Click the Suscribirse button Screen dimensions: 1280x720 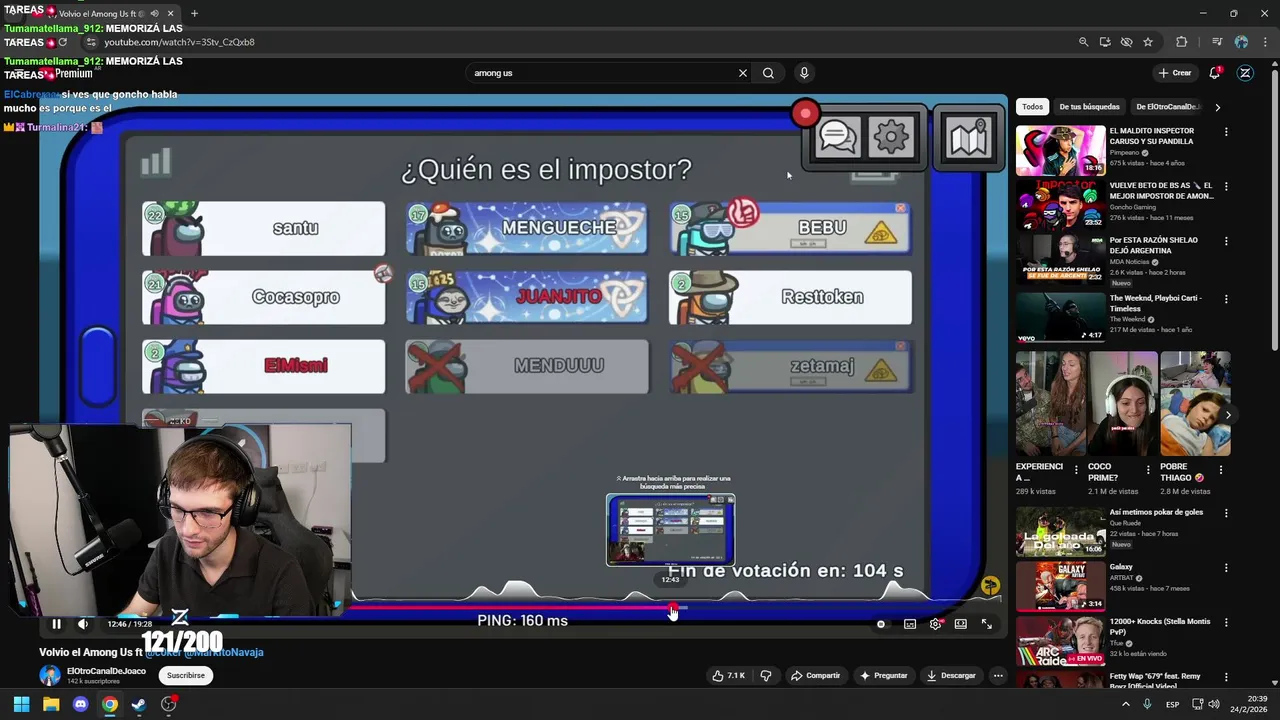click(x=186, y=675)
